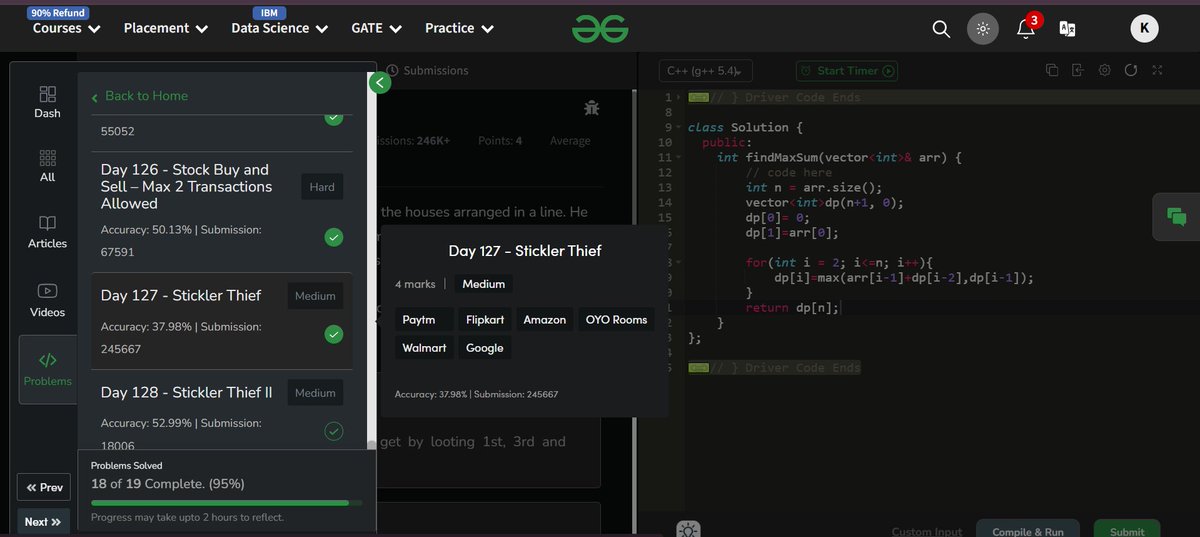This screenshot has height=537, width=1200.
Task: Click the Points: 4 label
Action: [x=500, y=141]
